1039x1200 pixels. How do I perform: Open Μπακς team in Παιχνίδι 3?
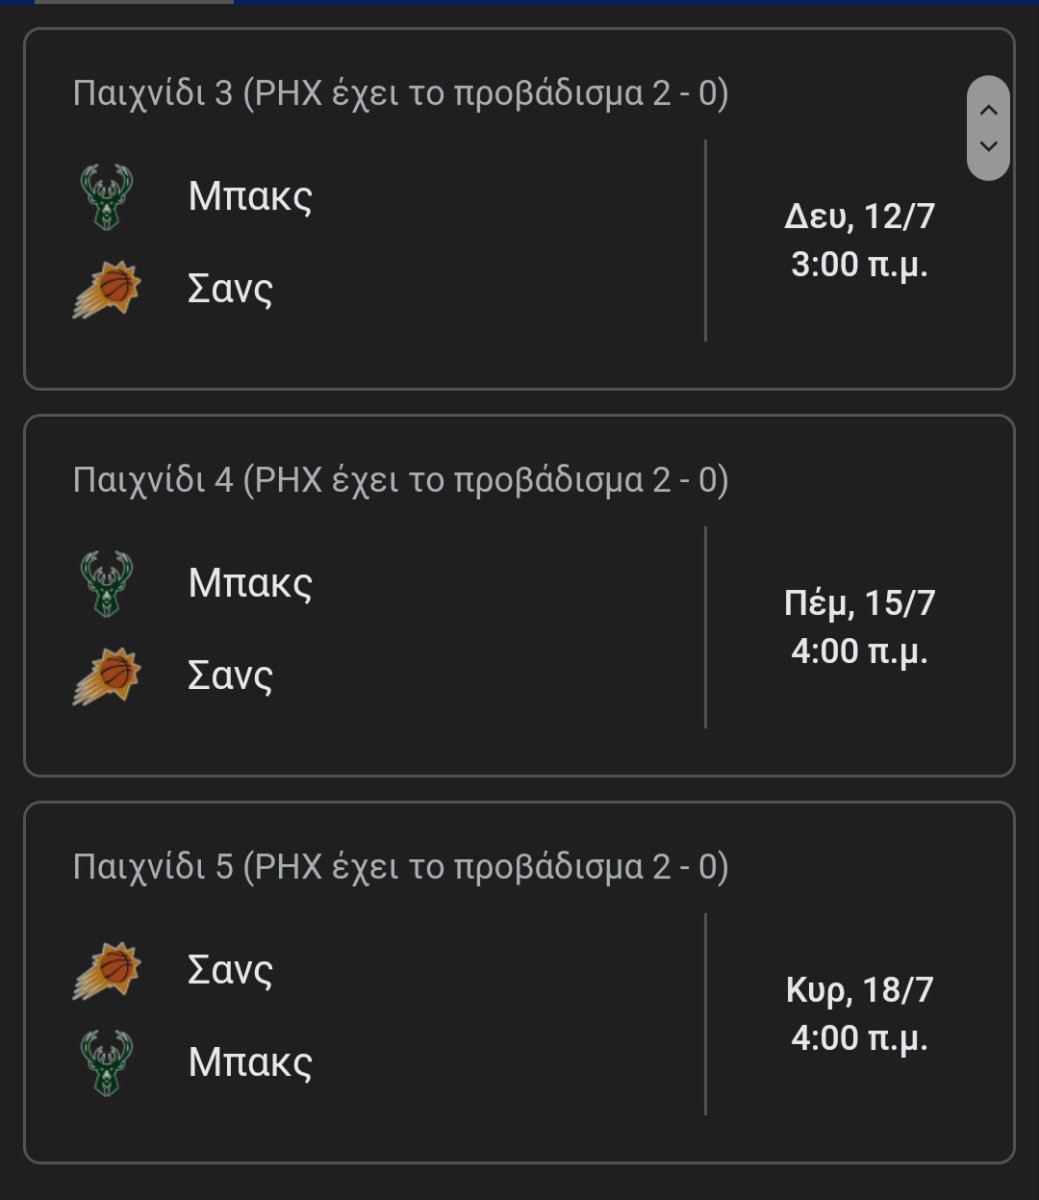coord(250,197)
